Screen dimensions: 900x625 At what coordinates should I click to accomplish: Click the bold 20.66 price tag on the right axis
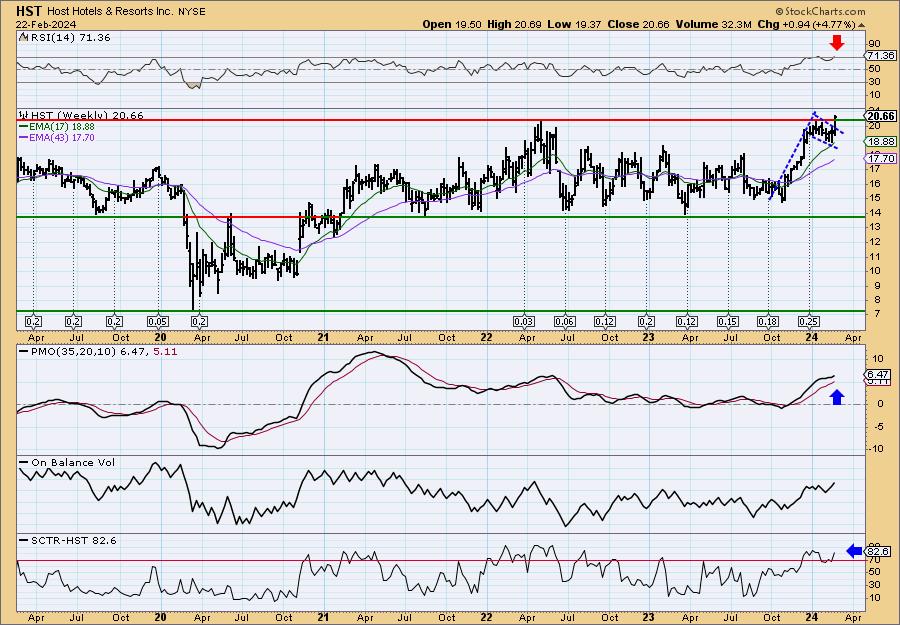880,117
